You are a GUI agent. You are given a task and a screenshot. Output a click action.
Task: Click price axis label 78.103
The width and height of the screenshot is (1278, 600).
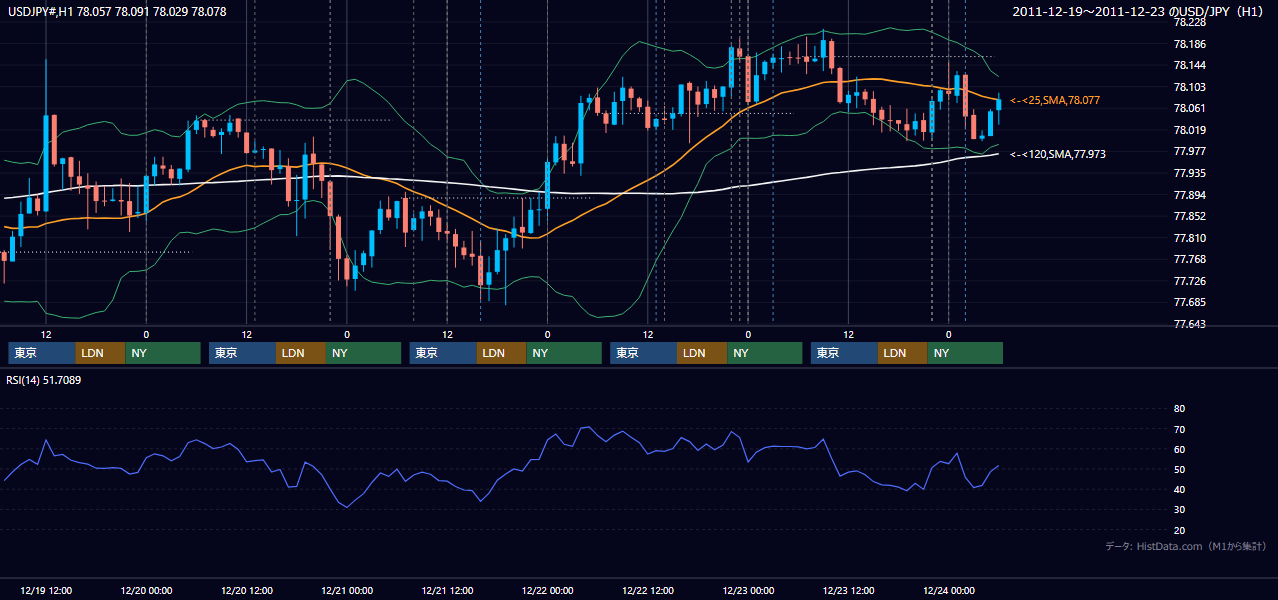[1189, 87]
